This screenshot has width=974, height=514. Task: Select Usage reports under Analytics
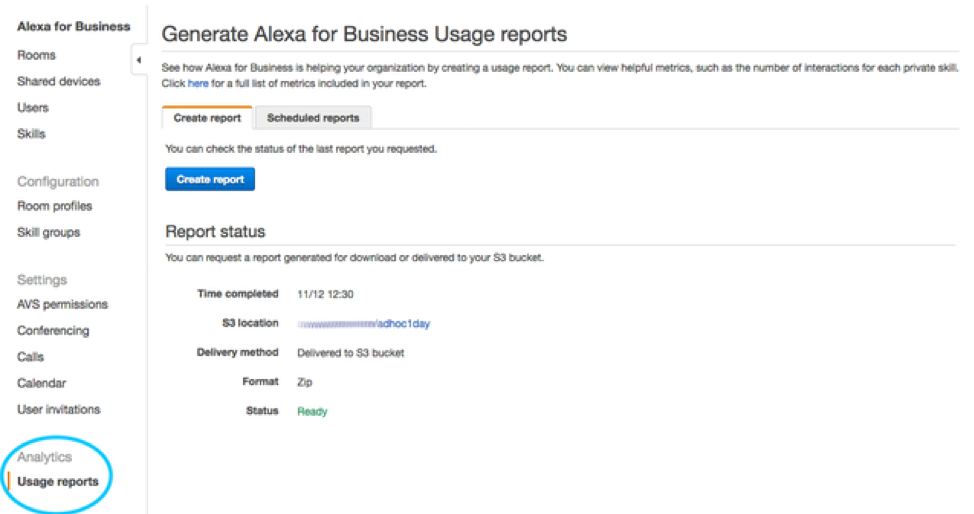58,482
